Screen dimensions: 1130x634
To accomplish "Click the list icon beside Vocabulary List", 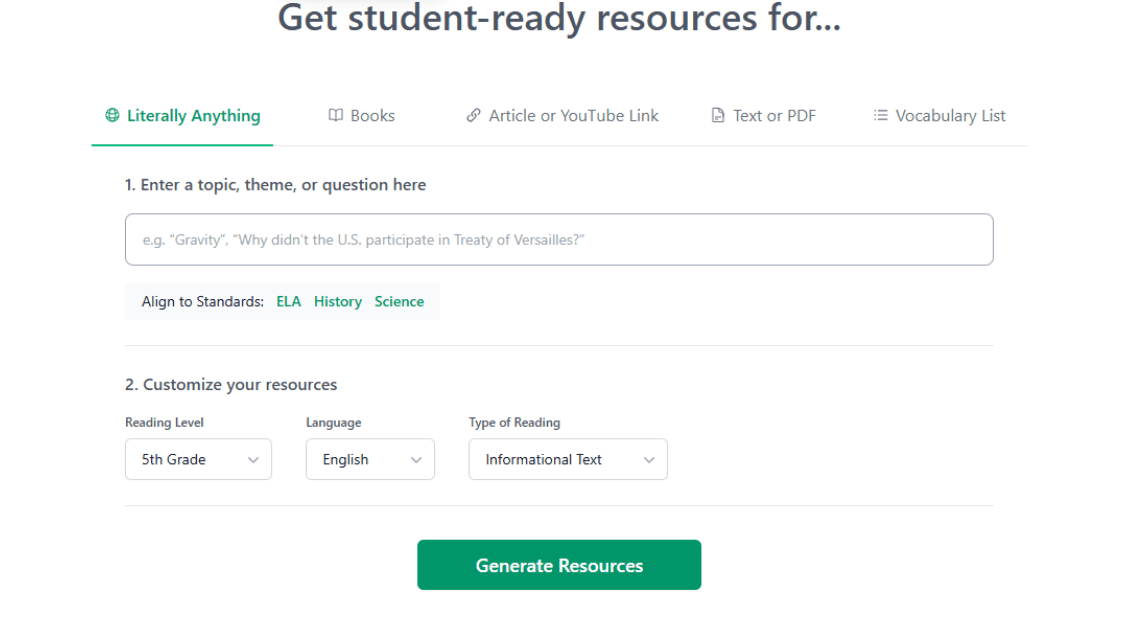I will click(x=881, y=116).
